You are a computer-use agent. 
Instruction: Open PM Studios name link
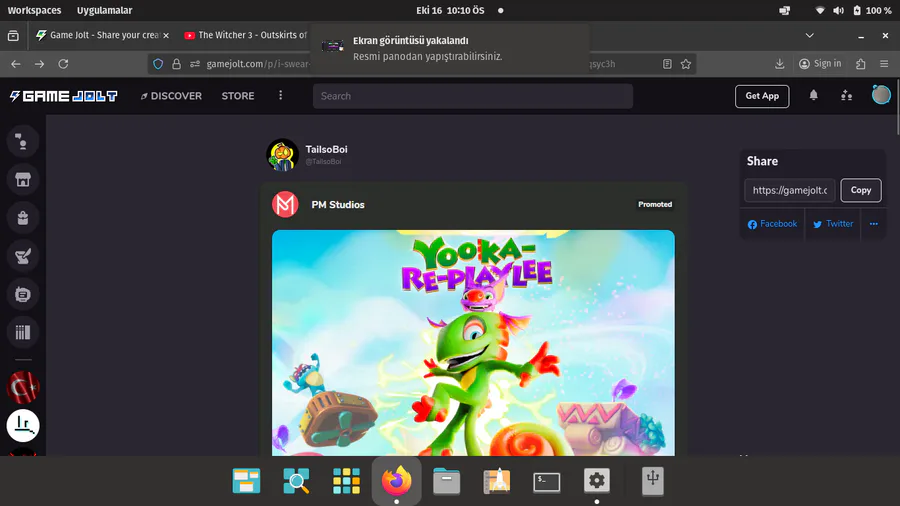338,205
